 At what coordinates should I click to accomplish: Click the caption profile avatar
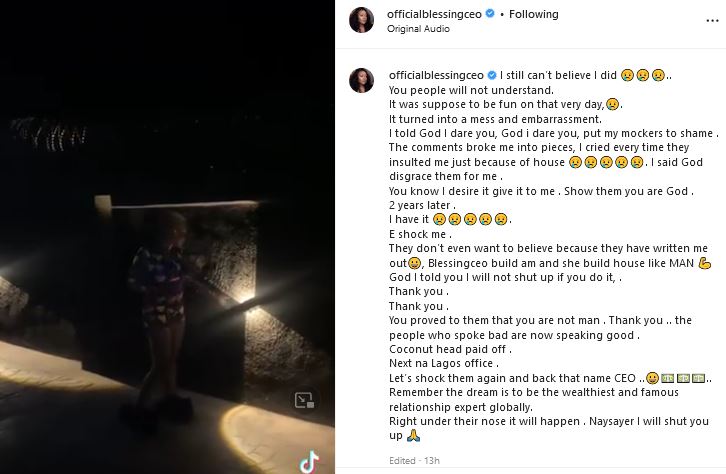(362, 80)
